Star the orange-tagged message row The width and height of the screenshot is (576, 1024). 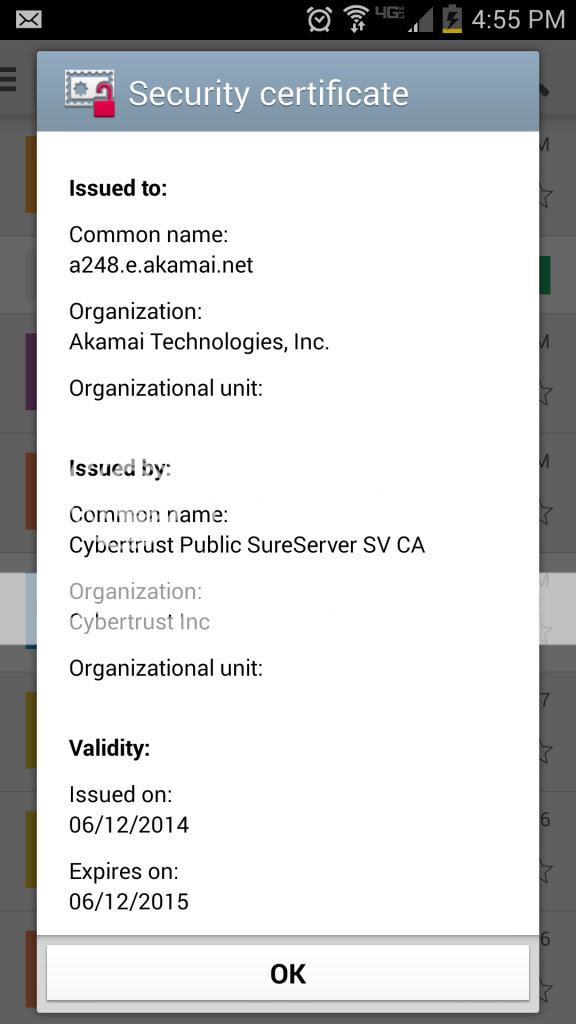(545, 195)
